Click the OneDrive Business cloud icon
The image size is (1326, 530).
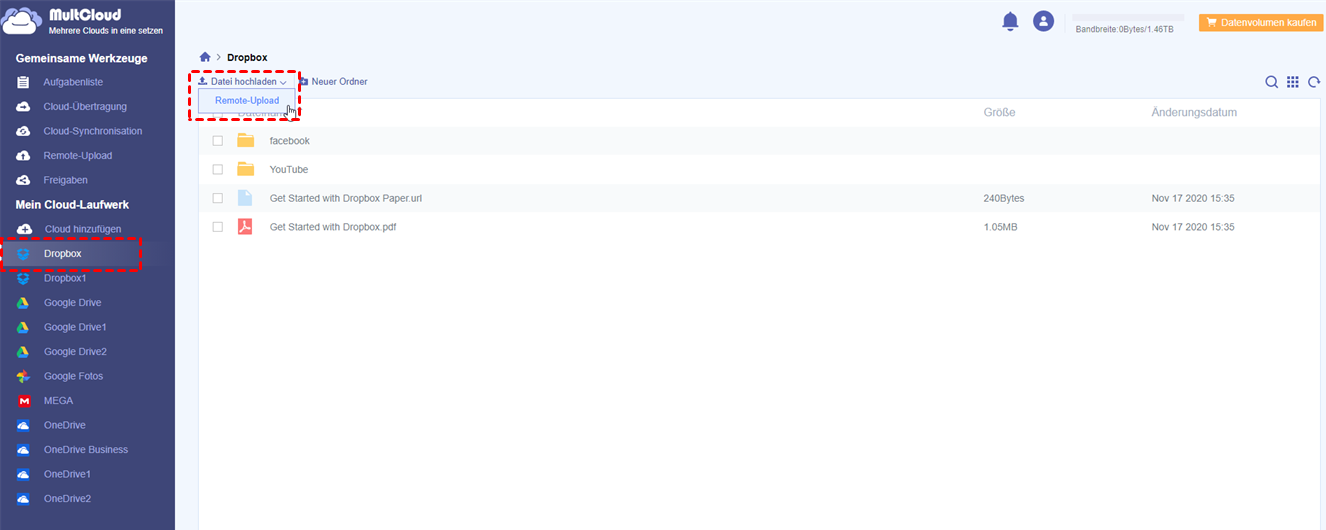[x=23, y=450]
